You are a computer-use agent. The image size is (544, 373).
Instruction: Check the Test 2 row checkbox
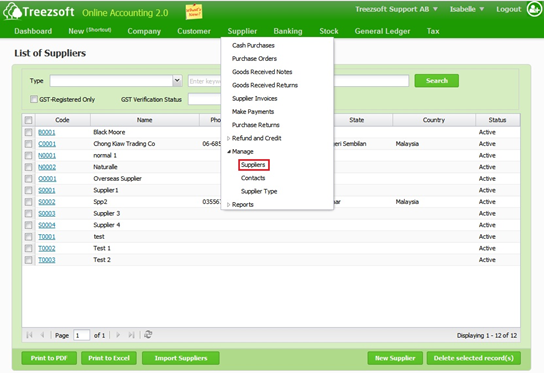(x=28, y=260)
